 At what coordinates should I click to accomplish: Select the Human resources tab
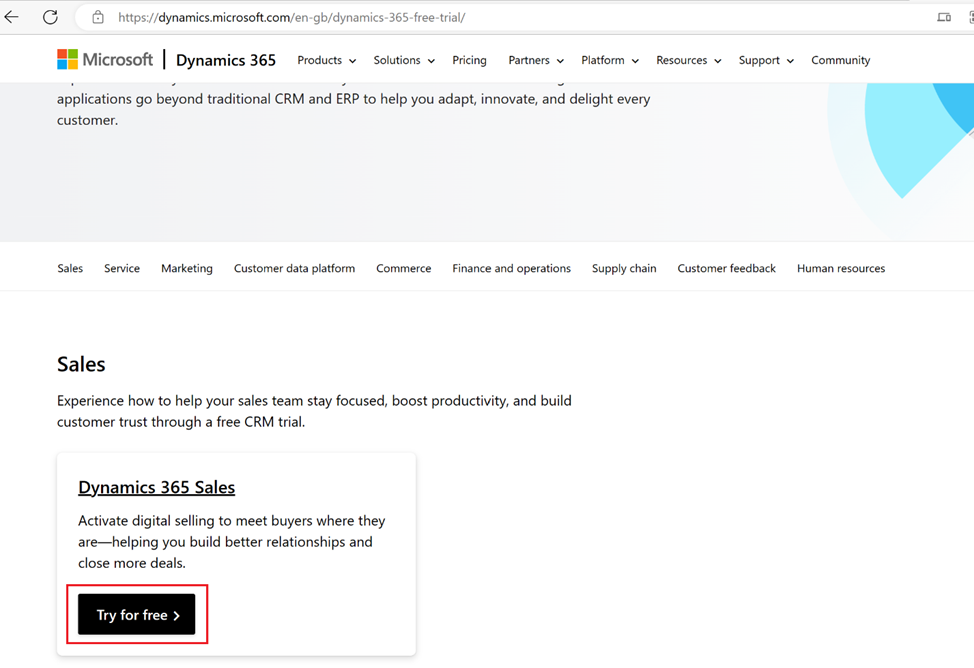pyautogui.click(x=841, y=268)
